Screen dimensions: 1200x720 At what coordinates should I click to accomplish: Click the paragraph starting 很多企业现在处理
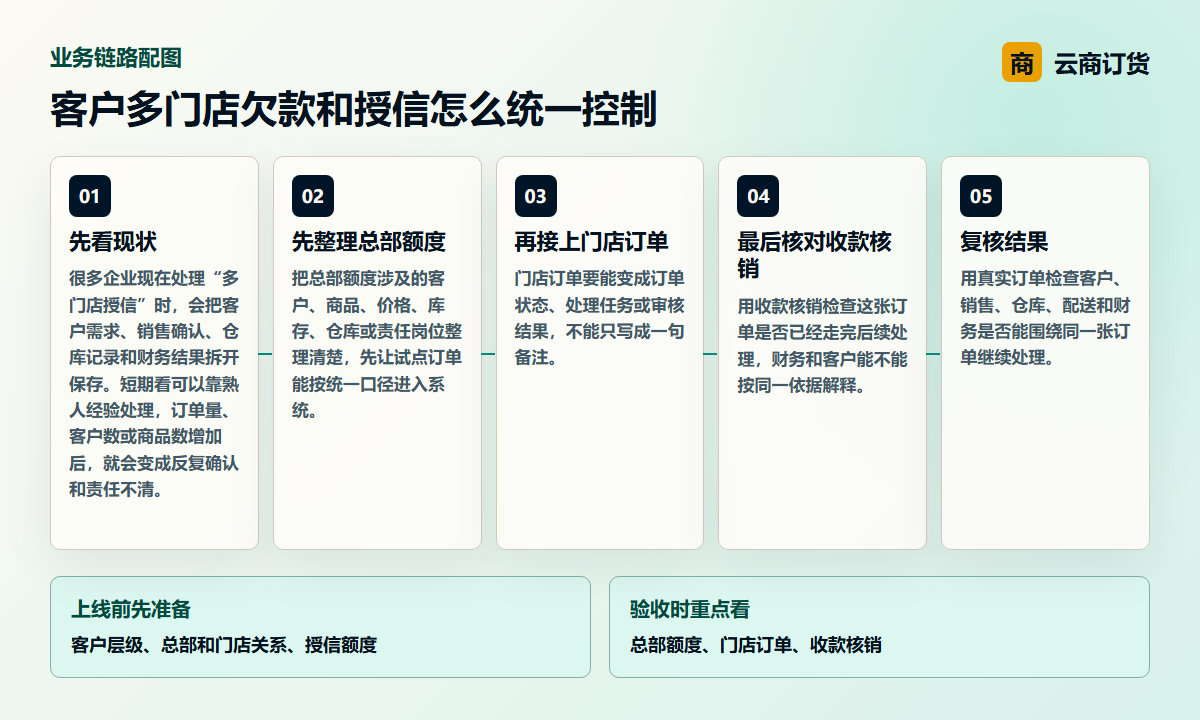pyautogui.click(x=154, y=384)
